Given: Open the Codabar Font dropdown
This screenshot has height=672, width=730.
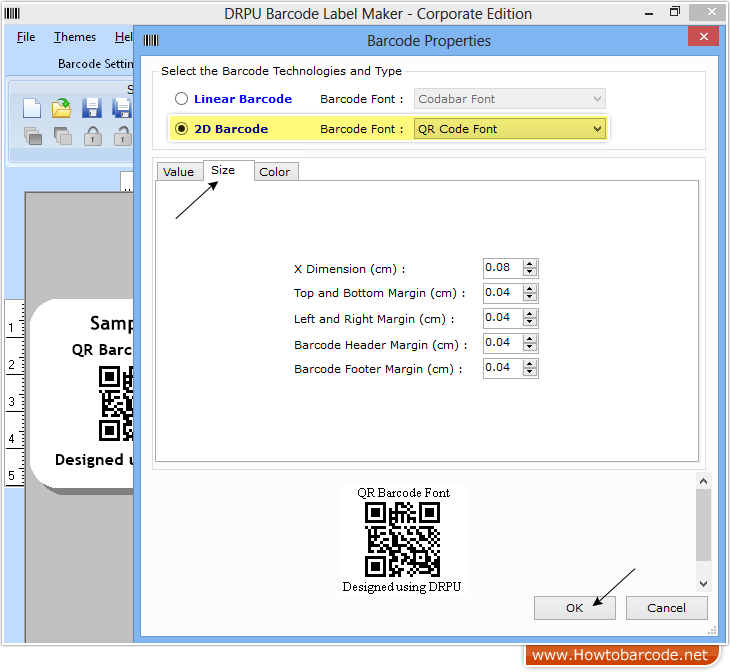Looking at the screenshot, I should pyautogui.click(x=510, y=99).
